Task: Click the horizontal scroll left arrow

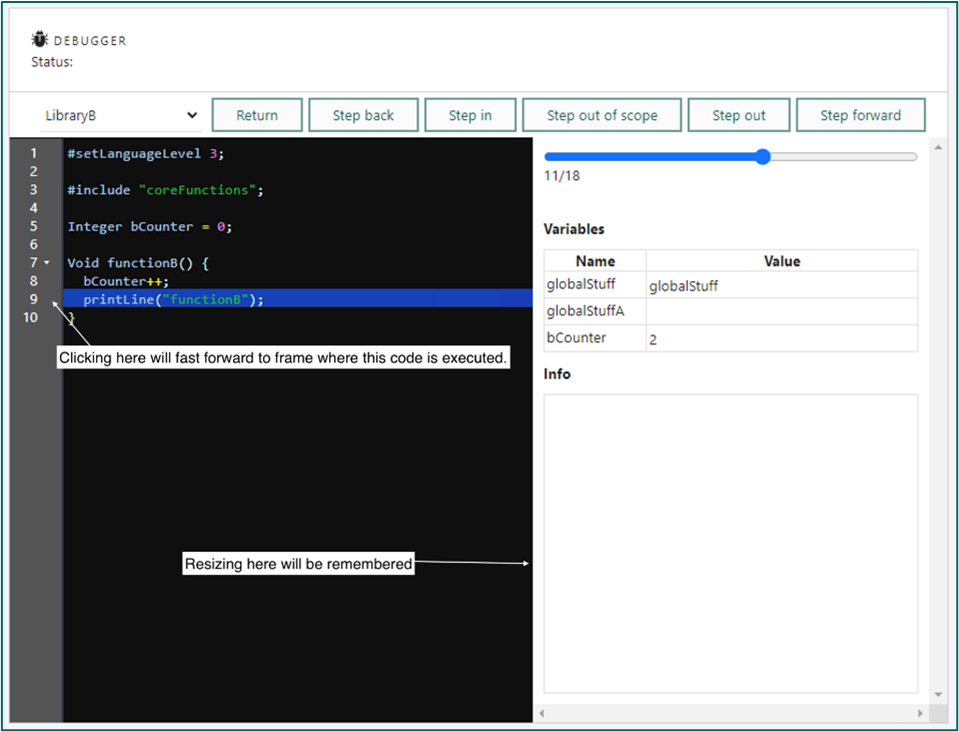Action: (541, 713)
